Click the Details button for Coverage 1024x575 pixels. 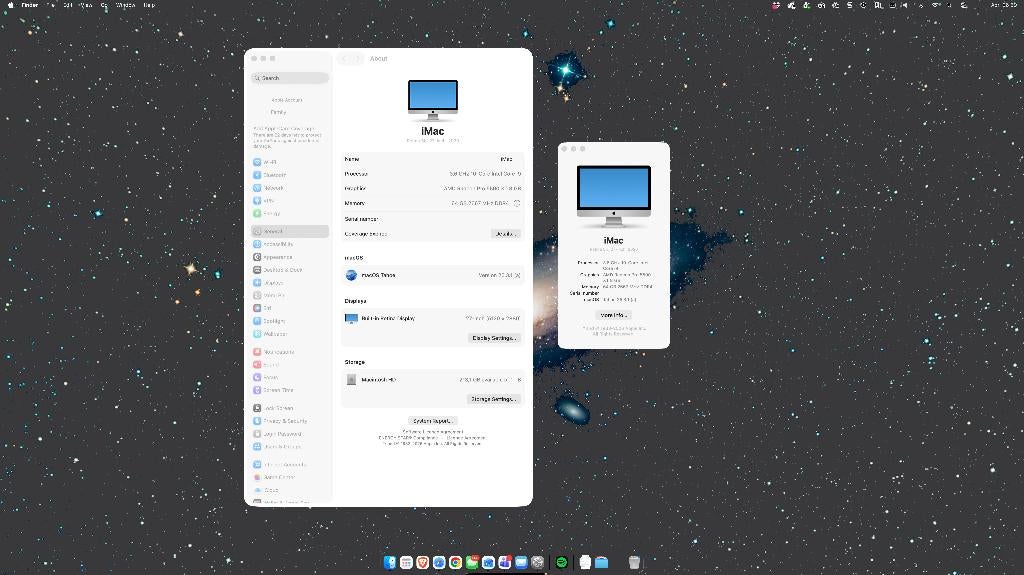pos(505,234)
